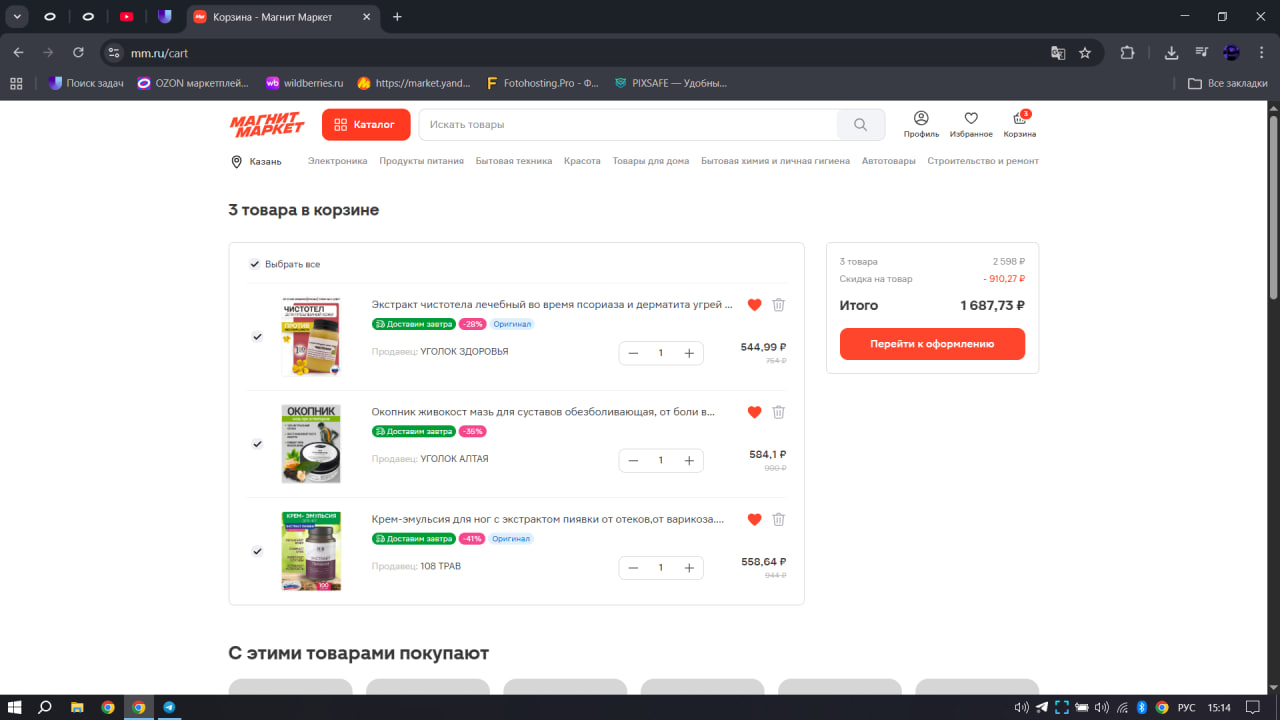Switch to the YouTube pinned tab
The width and height of the screenshot is (1280, 720).
pyautogui.click(x=126, y=16)
